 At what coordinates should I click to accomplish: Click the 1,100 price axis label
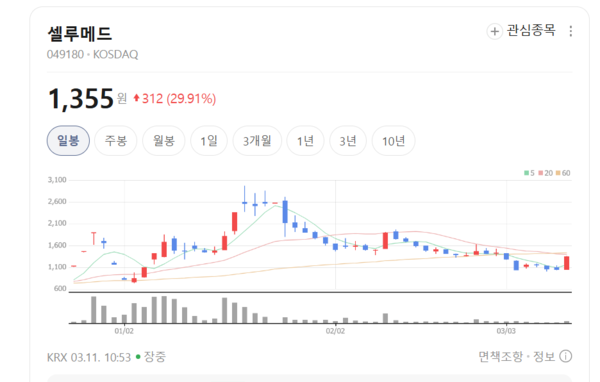click(x=57, y=267)
